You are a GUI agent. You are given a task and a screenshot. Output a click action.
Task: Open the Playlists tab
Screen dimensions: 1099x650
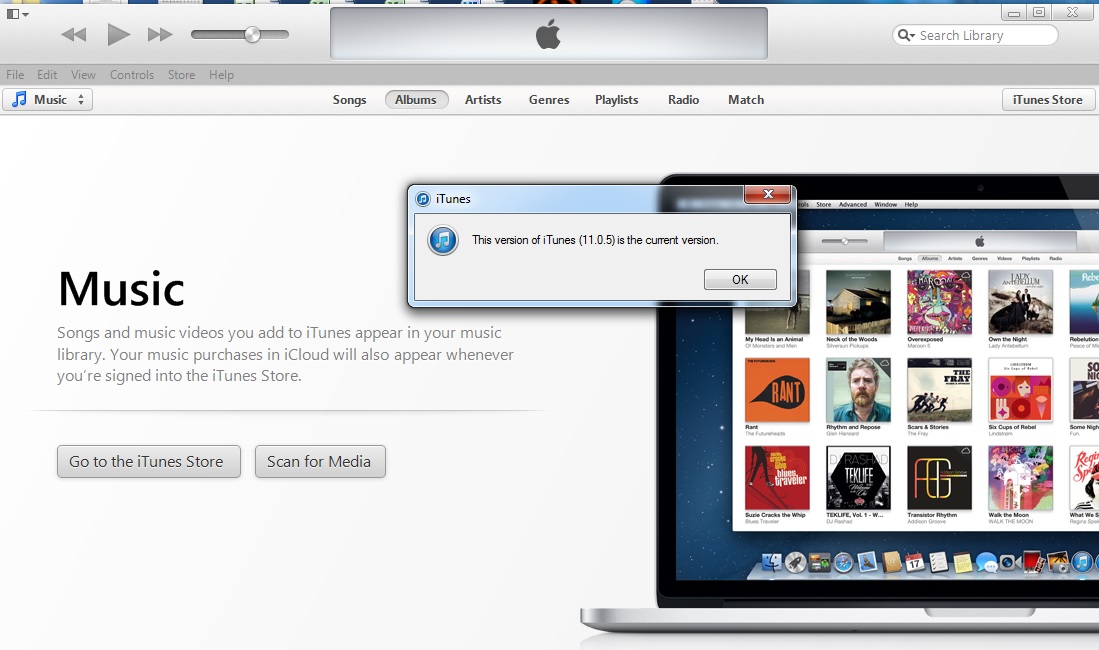(617, 100)
